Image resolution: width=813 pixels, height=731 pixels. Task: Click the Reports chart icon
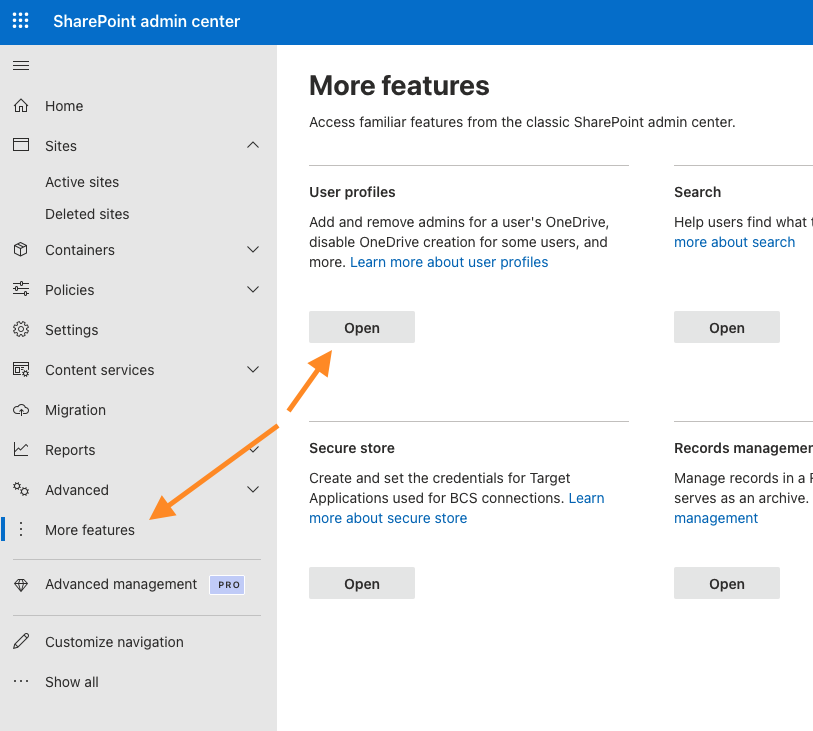(x=21, y=449)
